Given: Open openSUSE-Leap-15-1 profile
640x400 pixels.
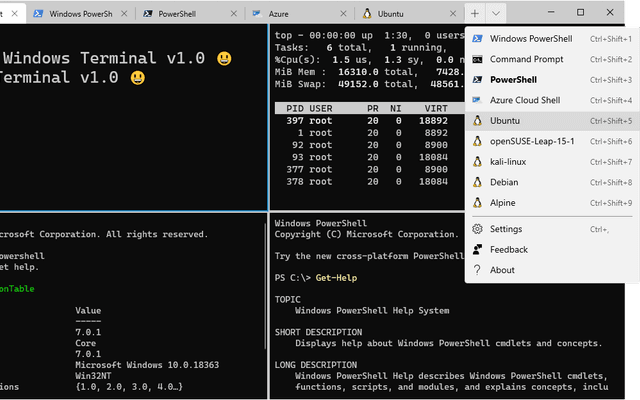Looking at the screenshot, I should click(x=552, y=141).
